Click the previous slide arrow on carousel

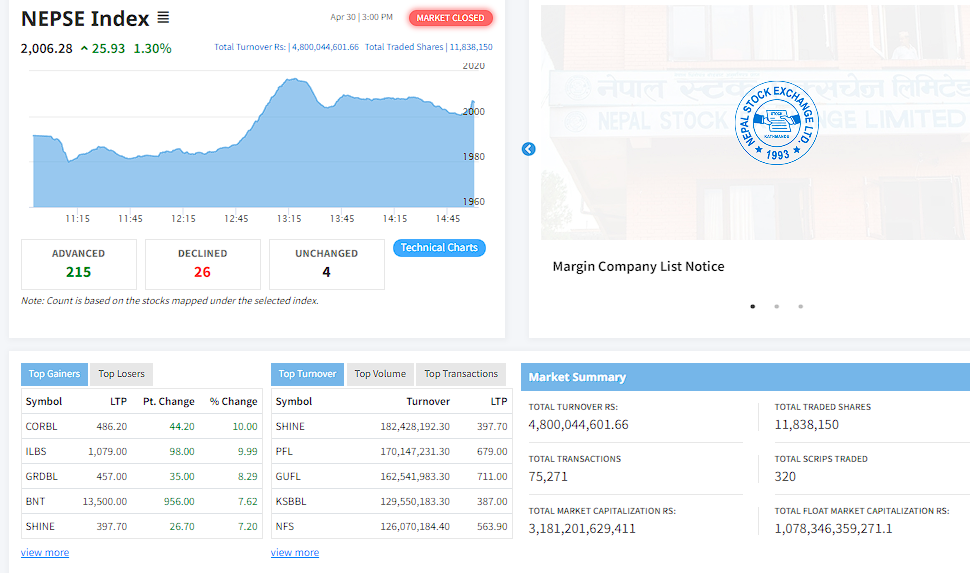pos(528,149)
